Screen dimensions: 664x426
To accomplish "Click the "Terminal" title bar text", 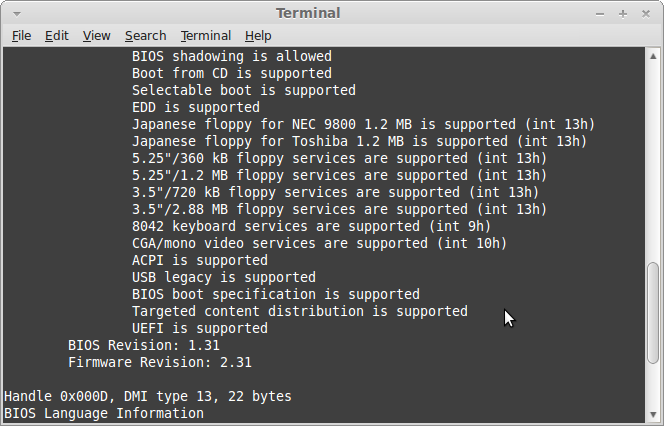I will coord(308,13).
